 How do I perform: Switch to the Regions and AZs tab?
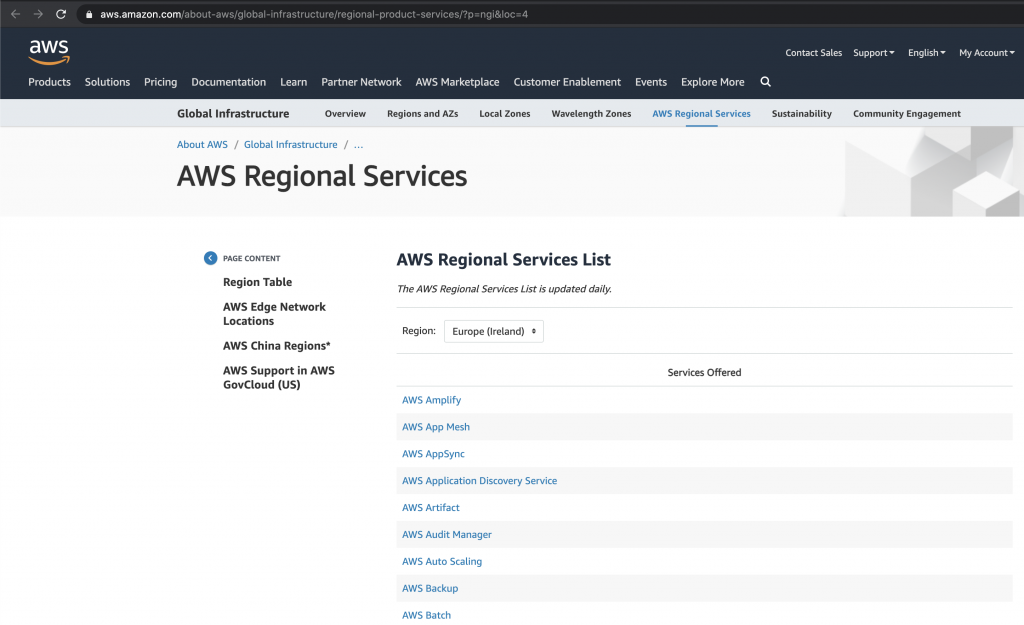(422, 113)
